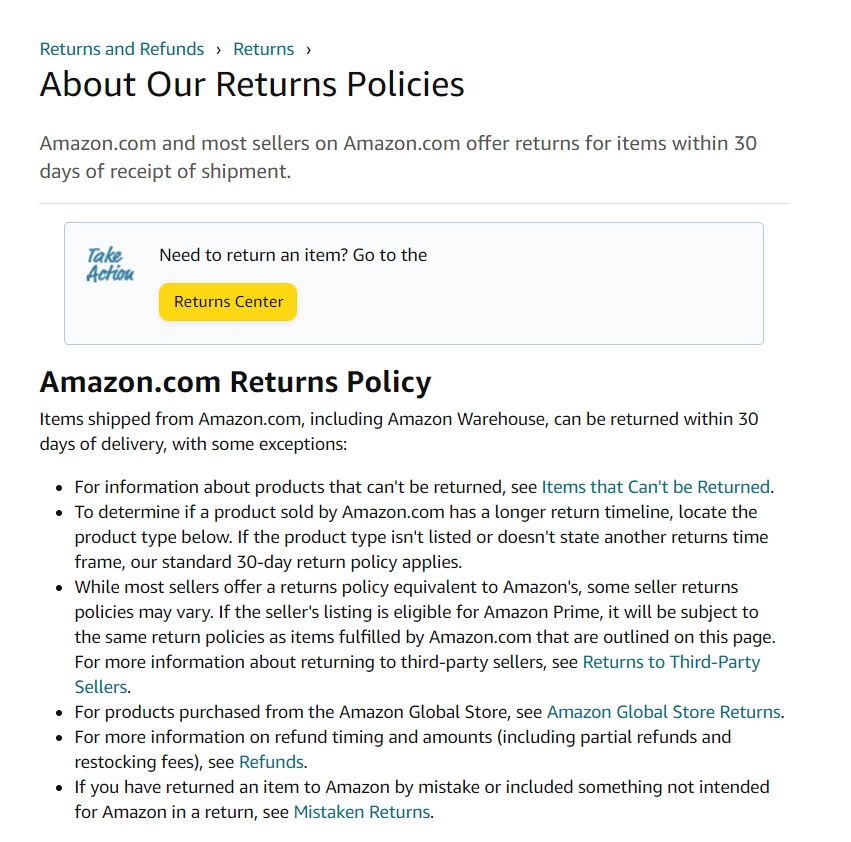Screen dimensions: 851x842
Task: Click intro paragraph about 30 days of receipt
Action: point(398,157)
